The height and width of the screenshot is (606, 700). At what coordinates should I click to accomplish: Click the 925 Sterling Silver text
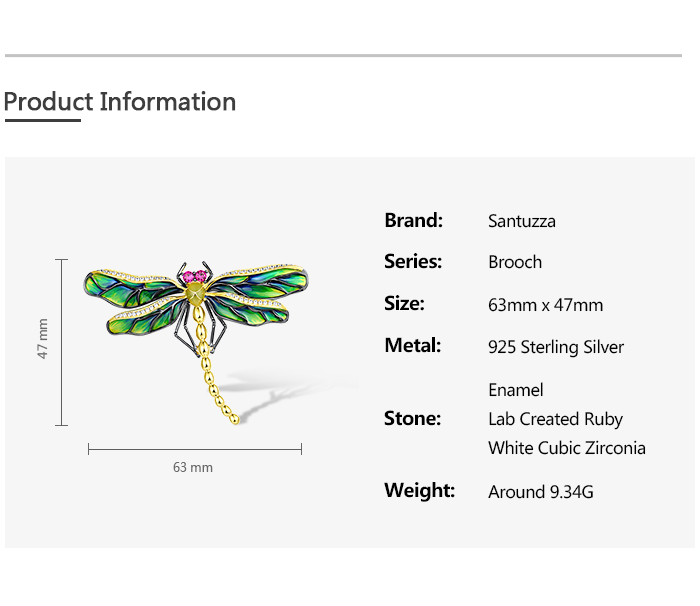[x=556, y=347]
